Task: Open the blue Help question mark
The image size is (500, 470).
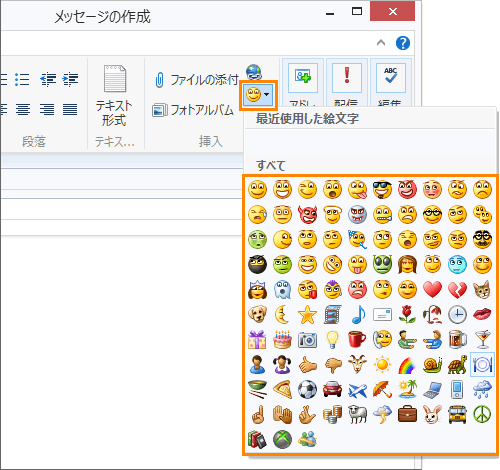Action: 403,43
